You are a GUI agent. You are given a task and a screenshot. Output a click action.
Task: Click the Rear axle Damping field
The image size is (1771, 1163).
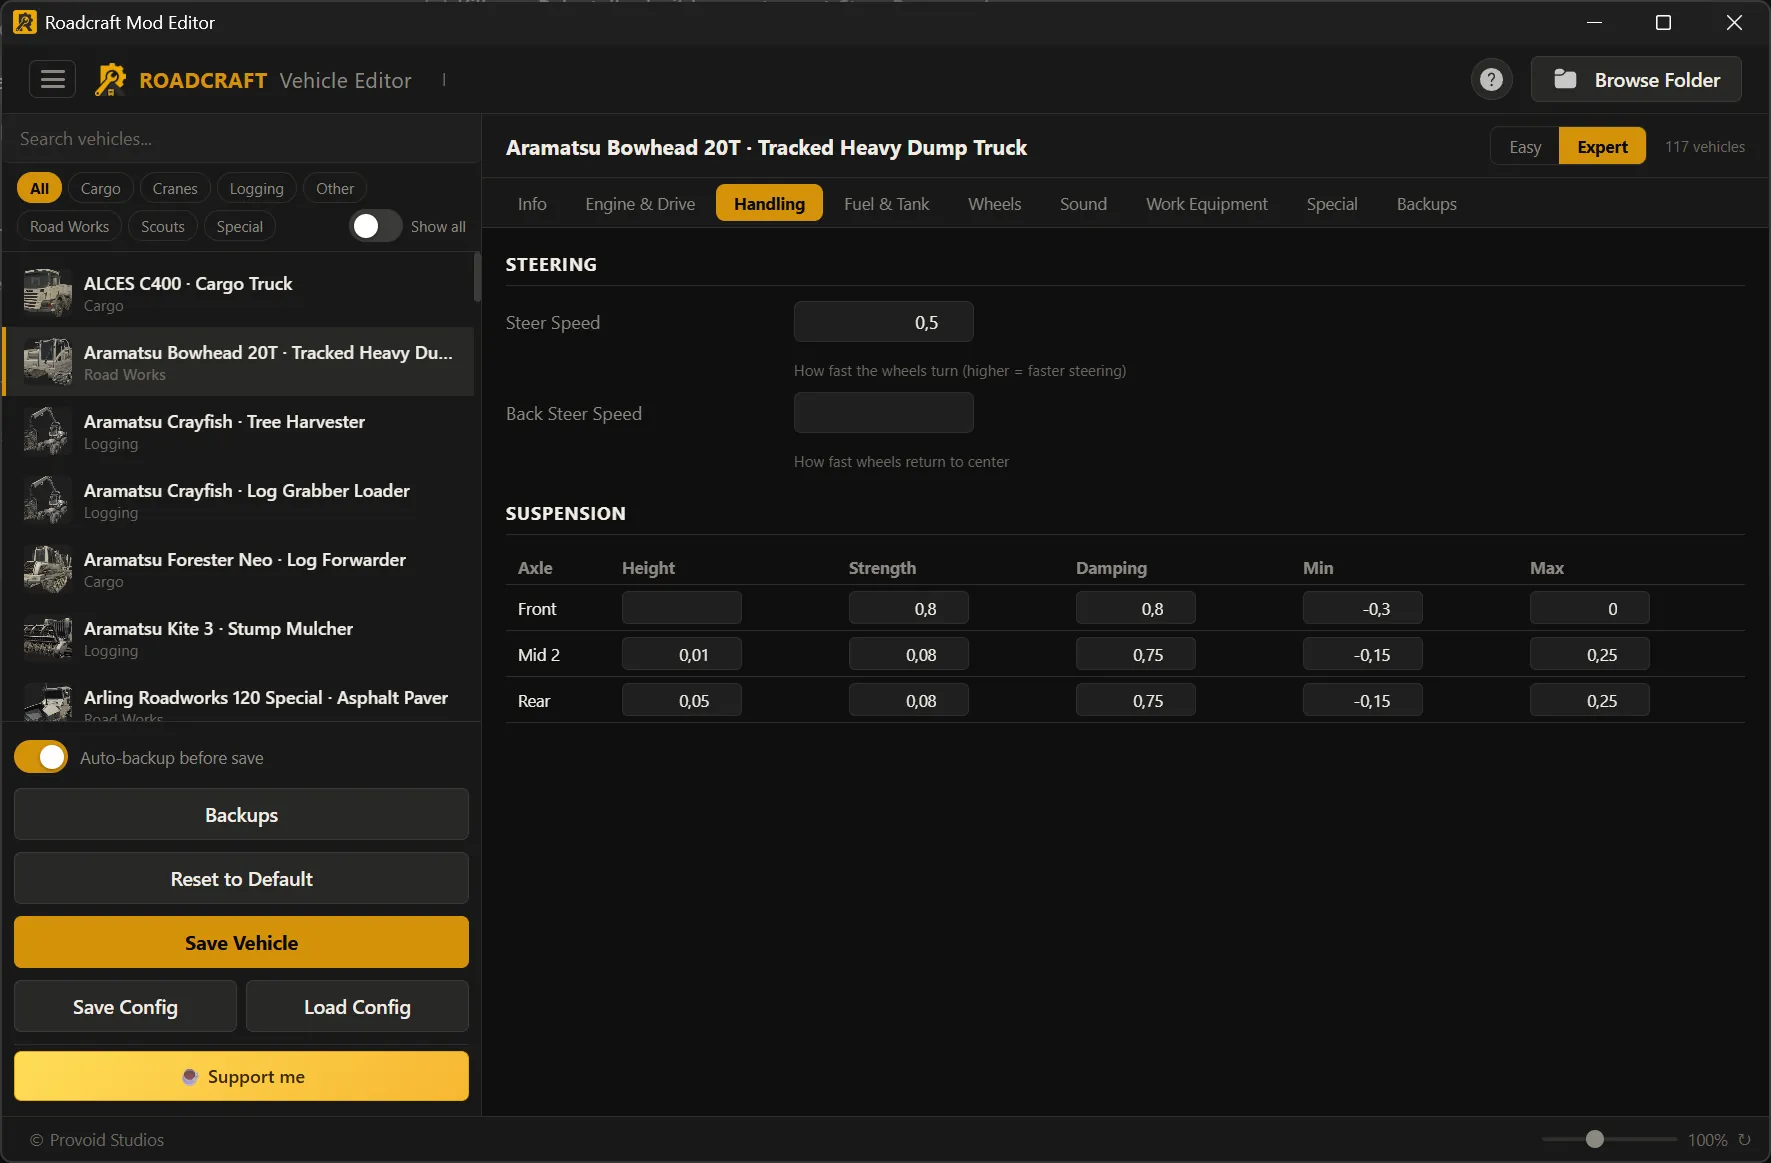(1135, 700)
